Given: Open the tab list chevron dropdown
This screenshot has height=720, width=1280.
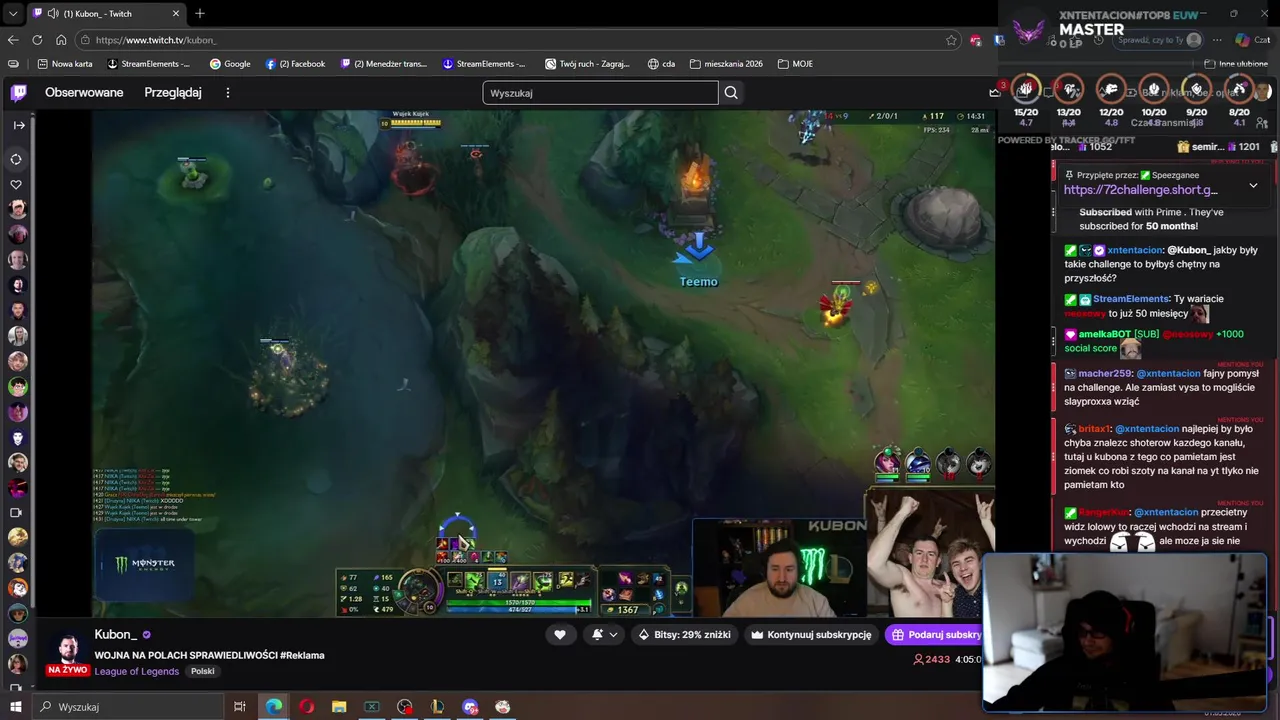Looking at the screenshot, I should pyautogui.click(x=12, y=13).
